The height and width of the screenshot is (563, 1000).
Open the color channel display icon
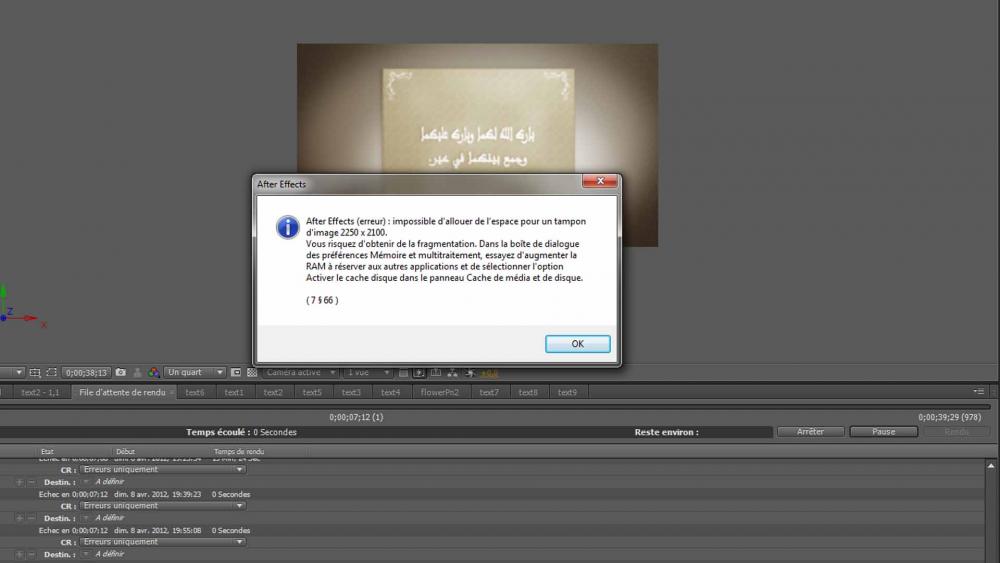[154, 372]
